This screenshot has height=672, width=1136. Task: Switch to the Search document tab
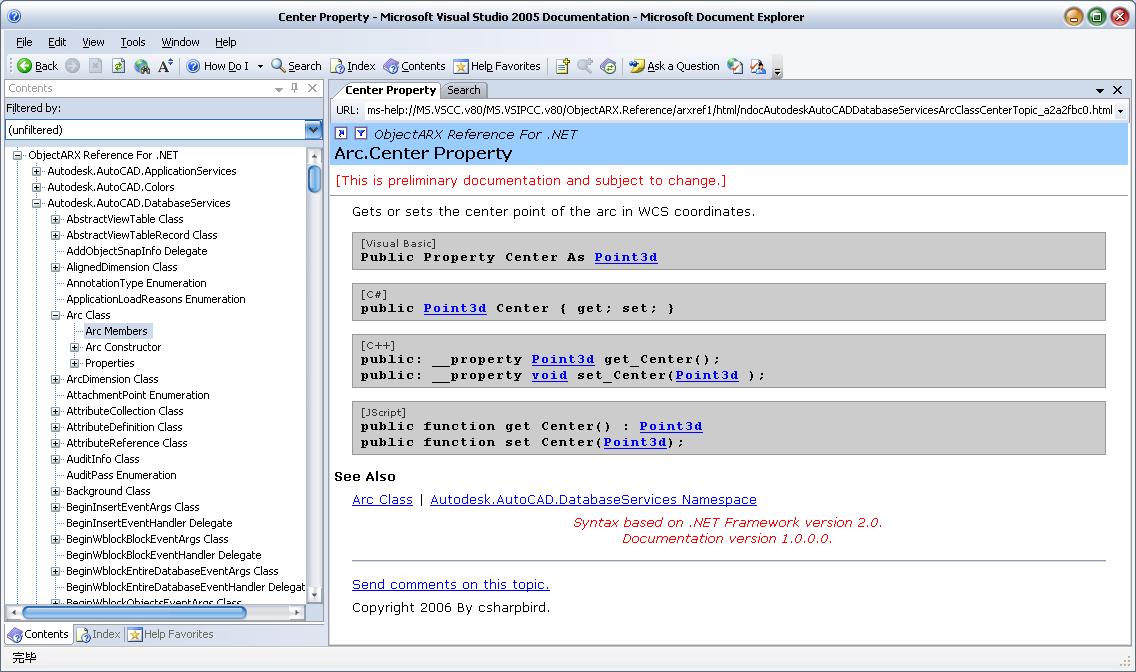(464, 90)
